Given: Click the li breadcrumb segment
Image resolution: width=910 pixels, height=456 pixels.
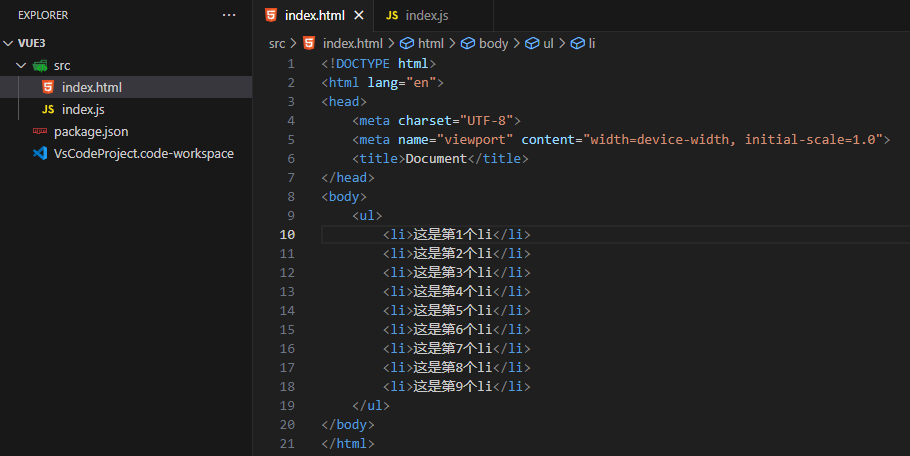Looking at the screenshot, I should pos(592,44).
